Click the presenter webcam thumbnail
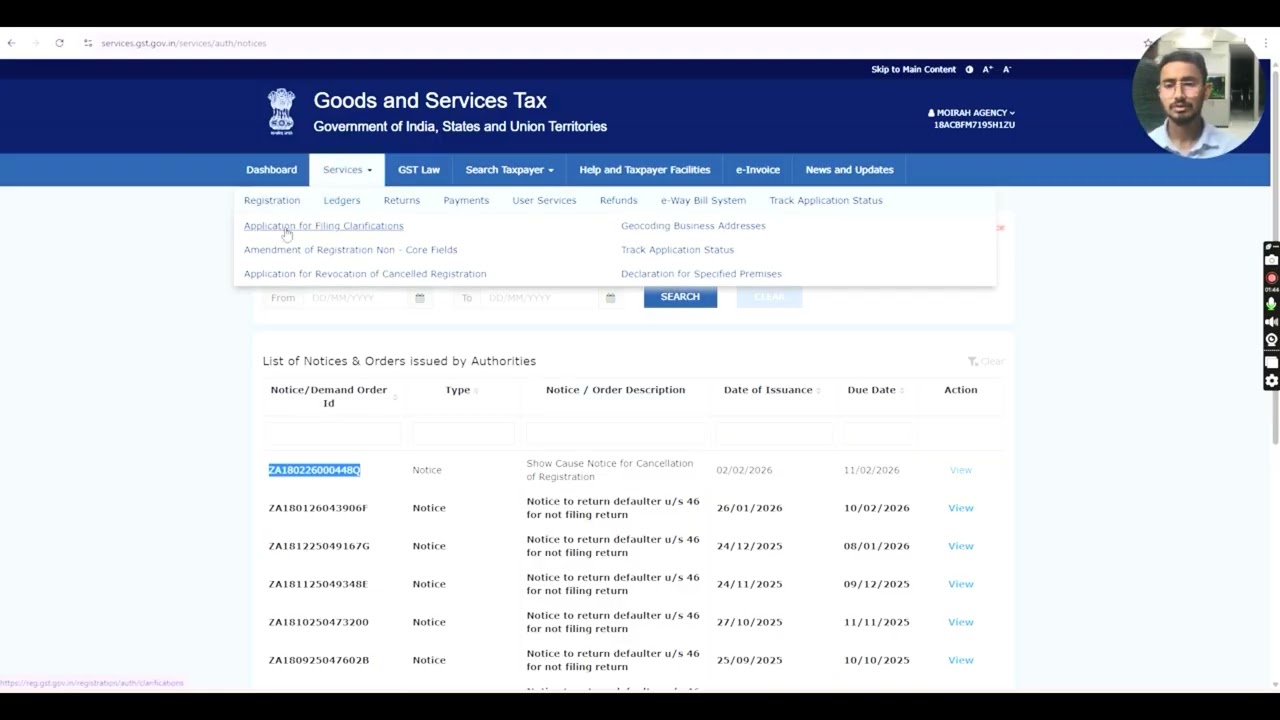 (1197, 93)
